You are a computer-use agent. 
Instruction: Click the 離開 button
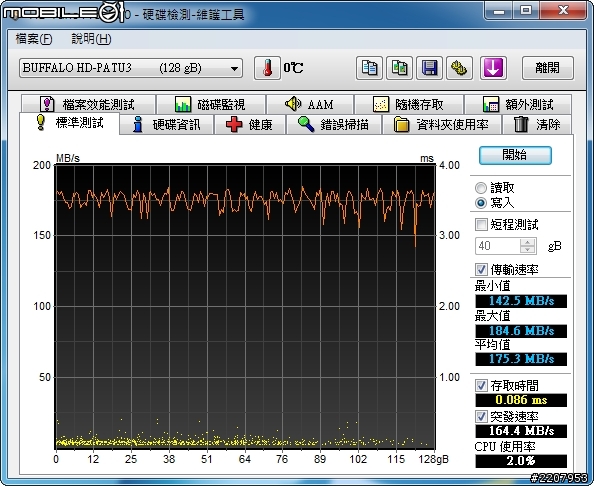[547, 68]
